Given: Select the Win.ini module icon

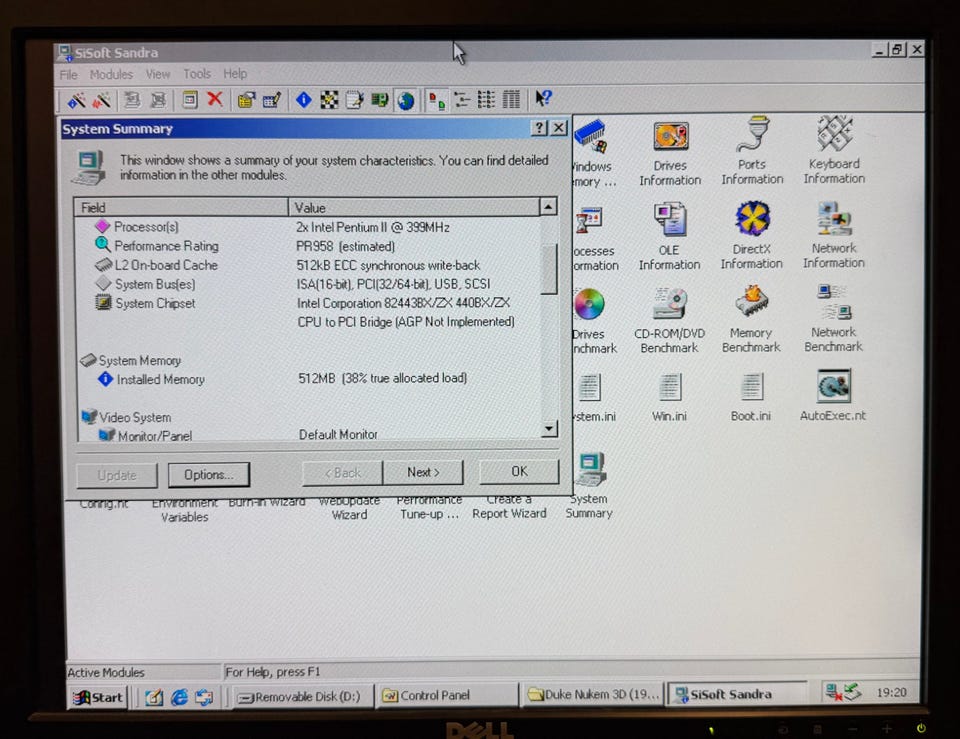Looking at the screenshot, I should coord(669,398).
